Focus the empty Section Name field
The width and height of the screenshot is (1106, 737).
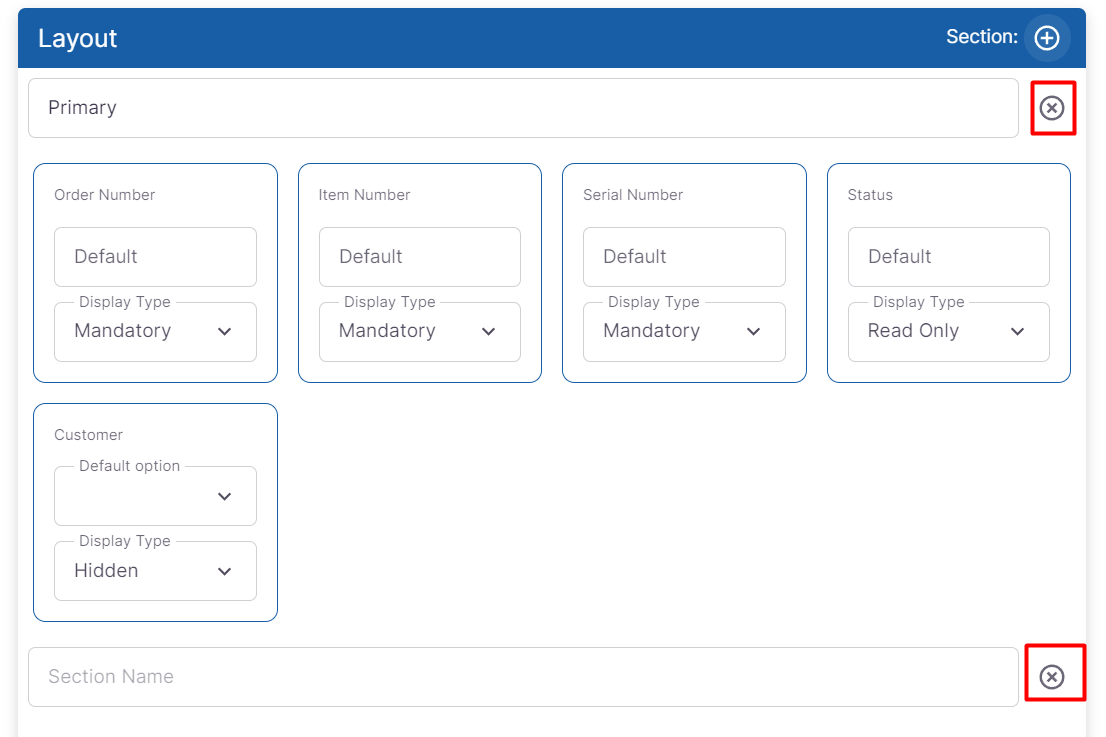pyautogui.click(x=522, y=677)
